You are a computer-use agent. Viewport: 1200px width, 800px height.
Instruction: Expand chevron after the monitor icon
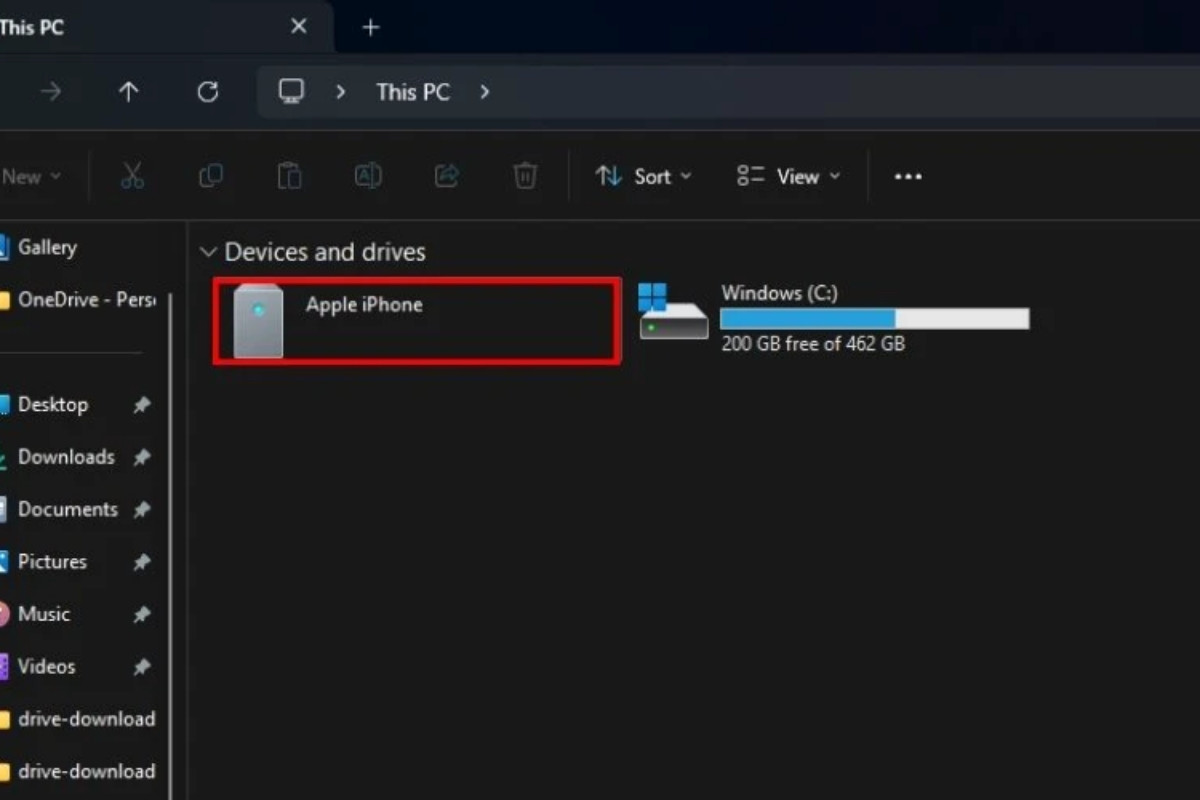click(x=341, y=92)
